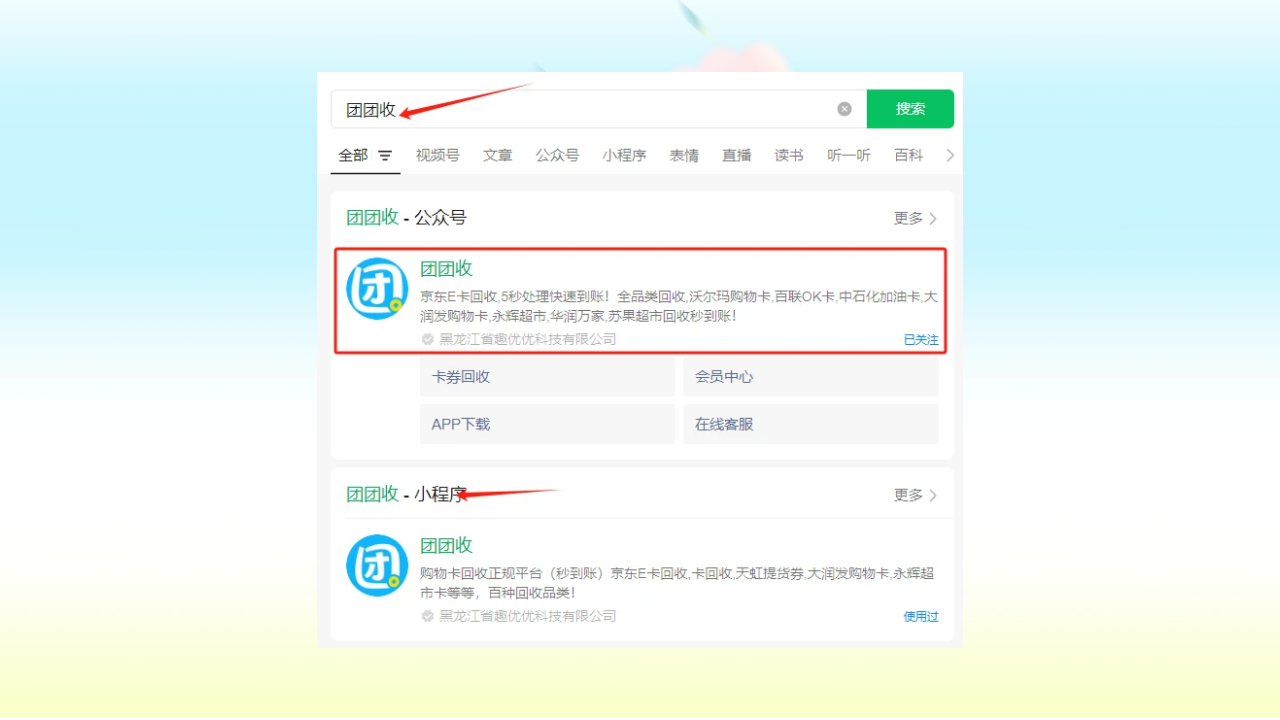Clear the search box with the X icon

pos(844,109)
